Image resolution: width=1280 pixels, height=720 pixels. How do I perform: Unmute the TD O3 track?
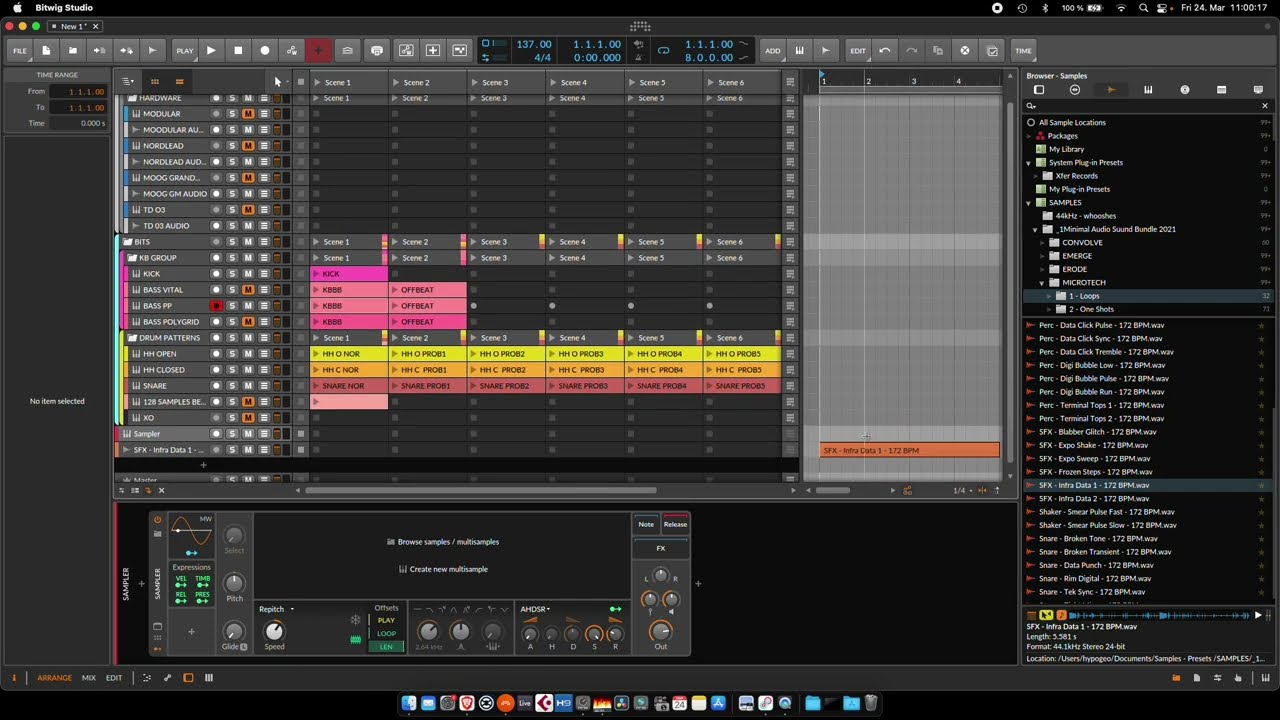click(248, 210)
